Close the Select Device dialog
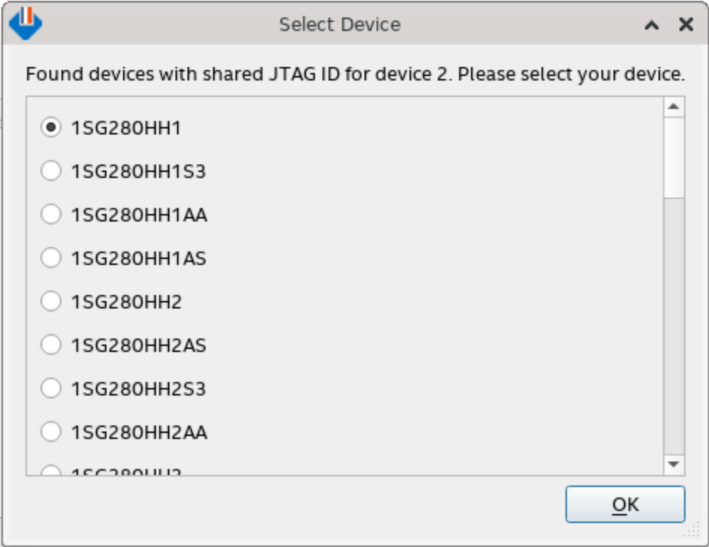 686,25
